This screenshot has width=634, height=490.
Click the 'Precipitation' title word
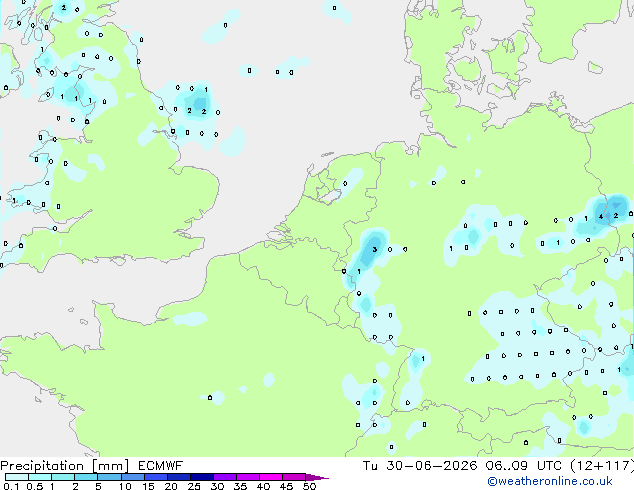click(x=42, y=466)
